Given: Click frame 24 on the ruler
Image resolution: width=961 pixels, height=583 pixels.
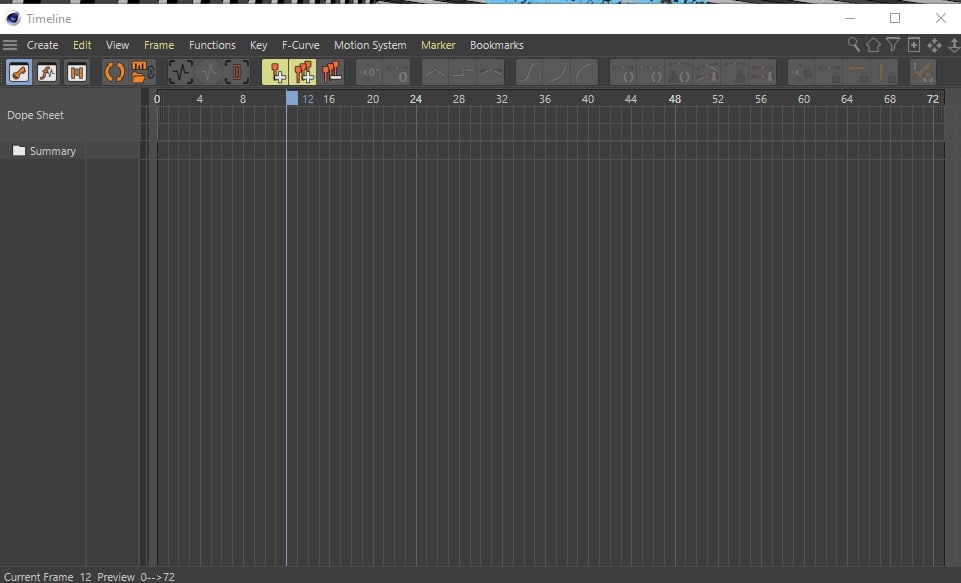Looking at the screenshot, I should [416, 99].
